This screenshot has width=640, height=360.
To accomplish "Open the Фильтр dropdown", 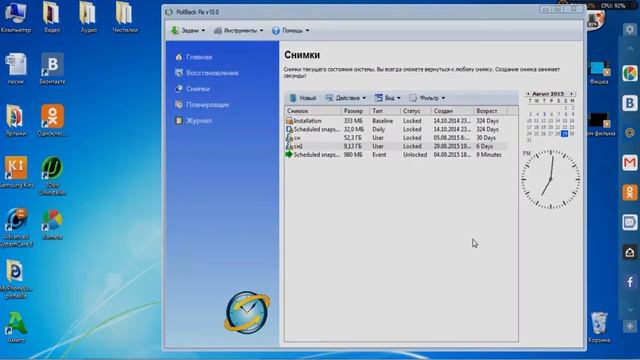I will 427,98.
